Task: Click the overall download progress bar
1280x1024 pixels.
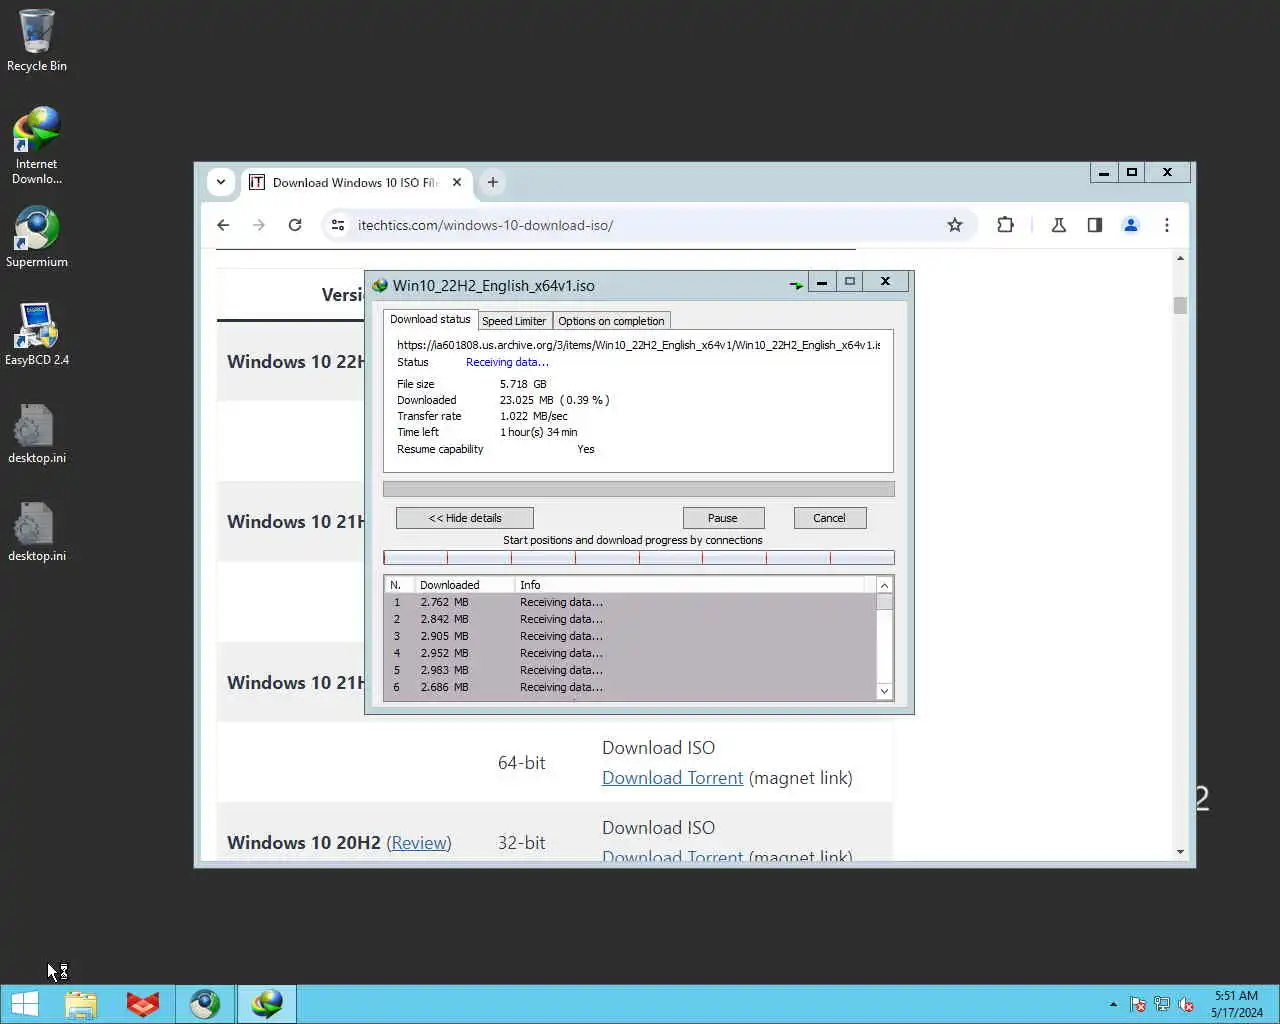Action: pyautogui.click(x=639, y=489)
